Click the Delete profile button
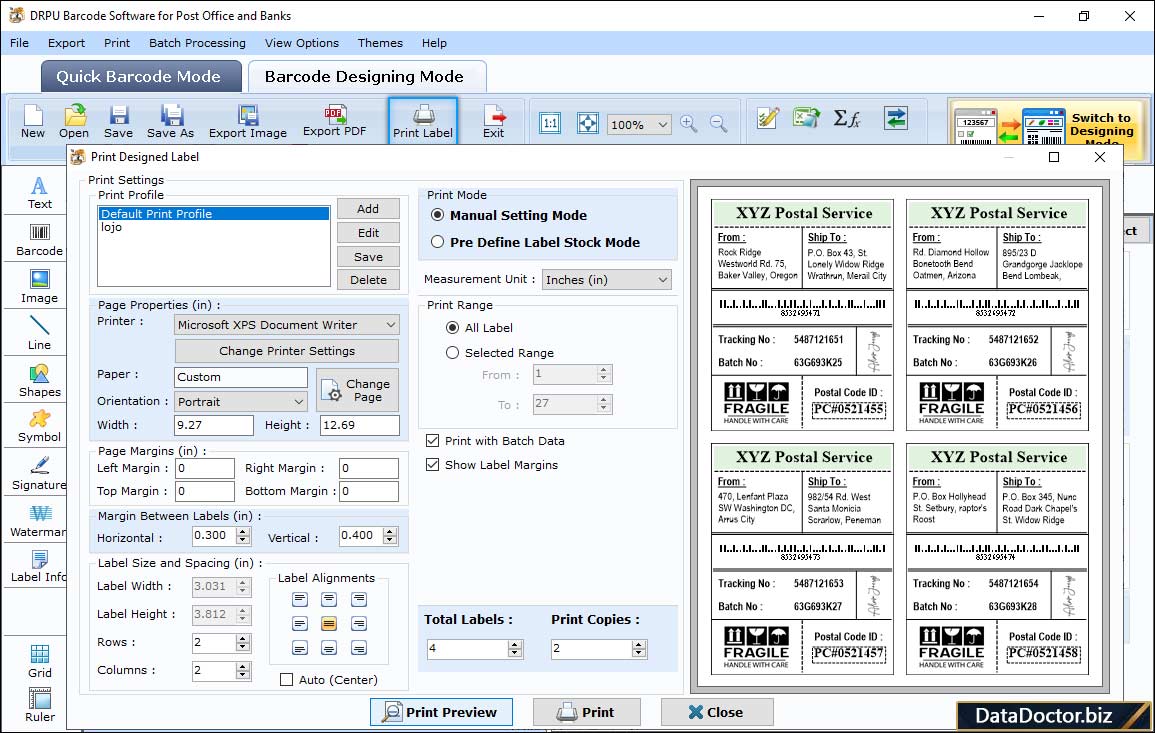The width and height of the screenshot is (1155, 733). coord(368,280)
